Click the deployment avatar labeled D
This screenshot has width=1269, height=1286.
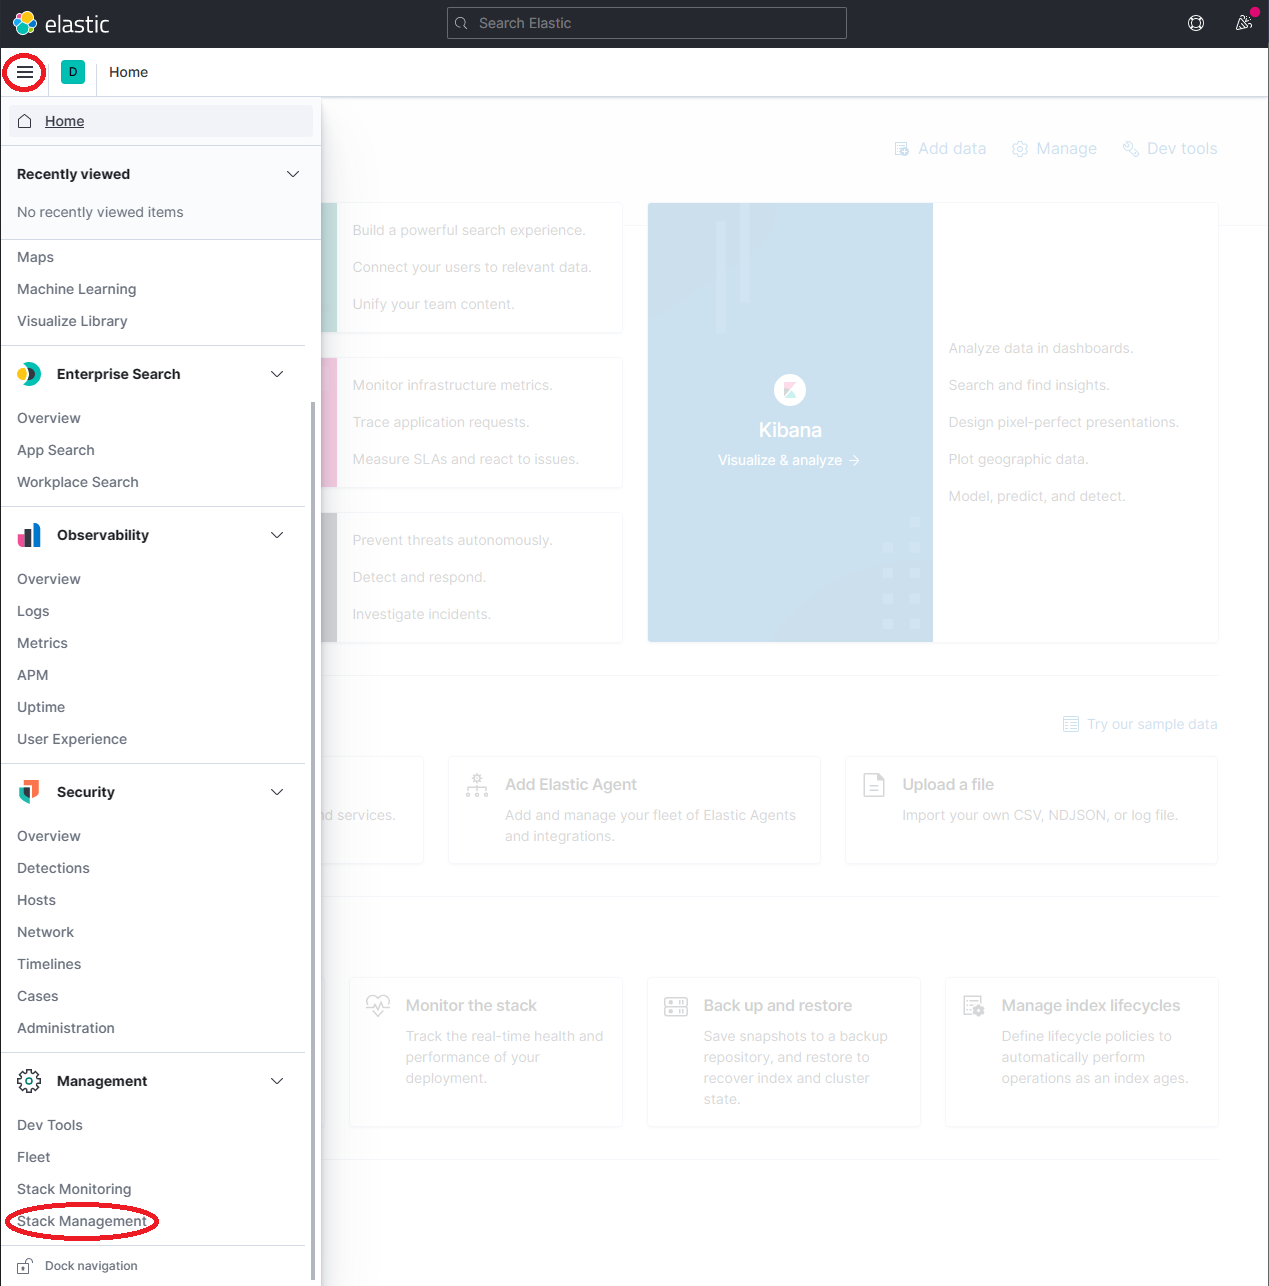(71, 72)
